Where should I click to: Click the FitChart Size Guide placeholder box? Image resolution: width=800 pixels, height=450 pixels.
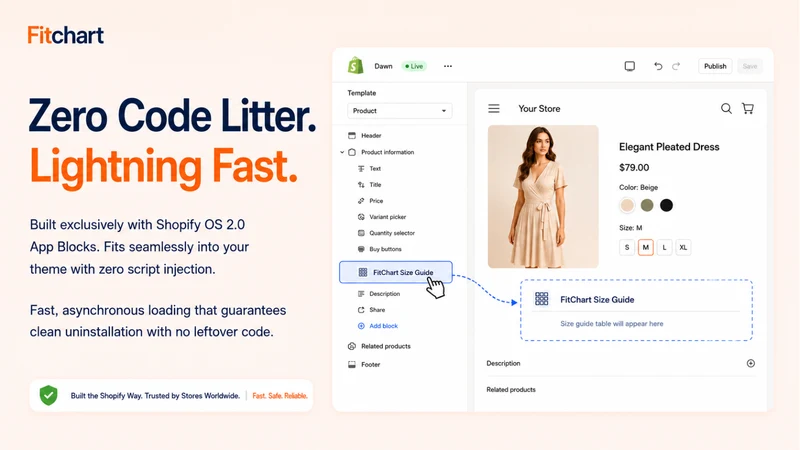(x=636, y=310)
